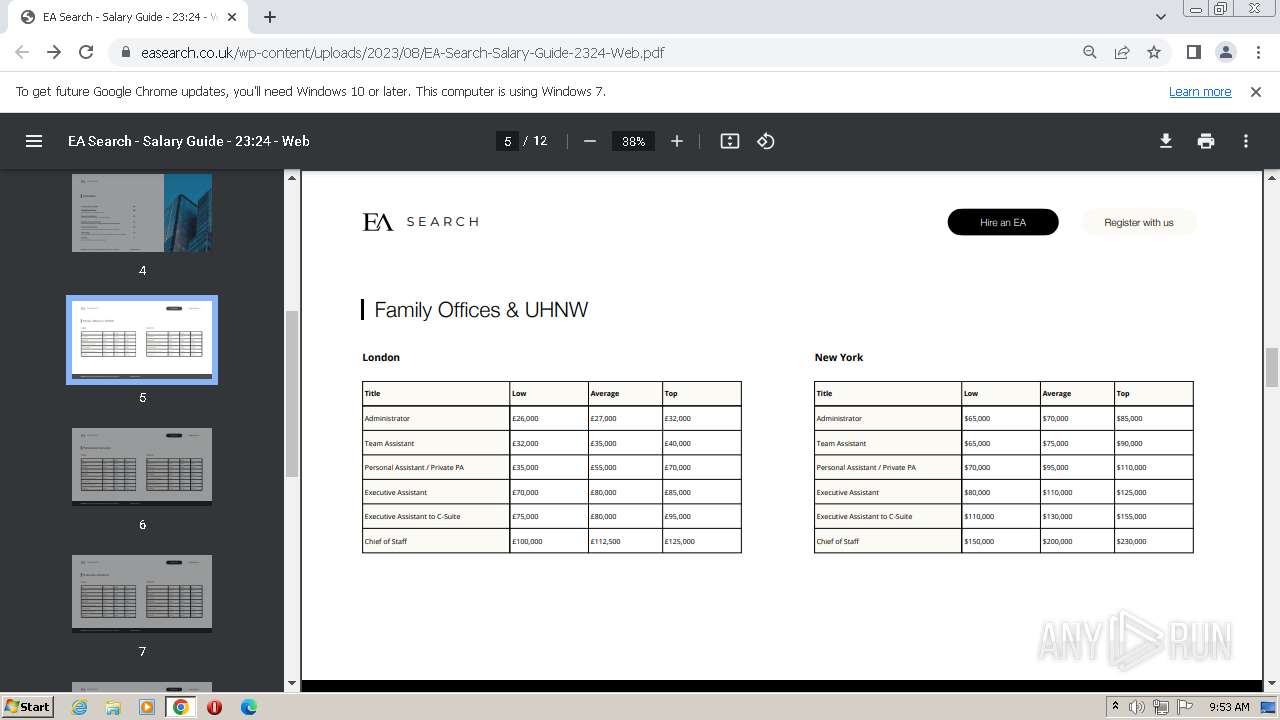Open the PDF viewer more actions menu
The image size is (1280, 720).
[1246, 141]
